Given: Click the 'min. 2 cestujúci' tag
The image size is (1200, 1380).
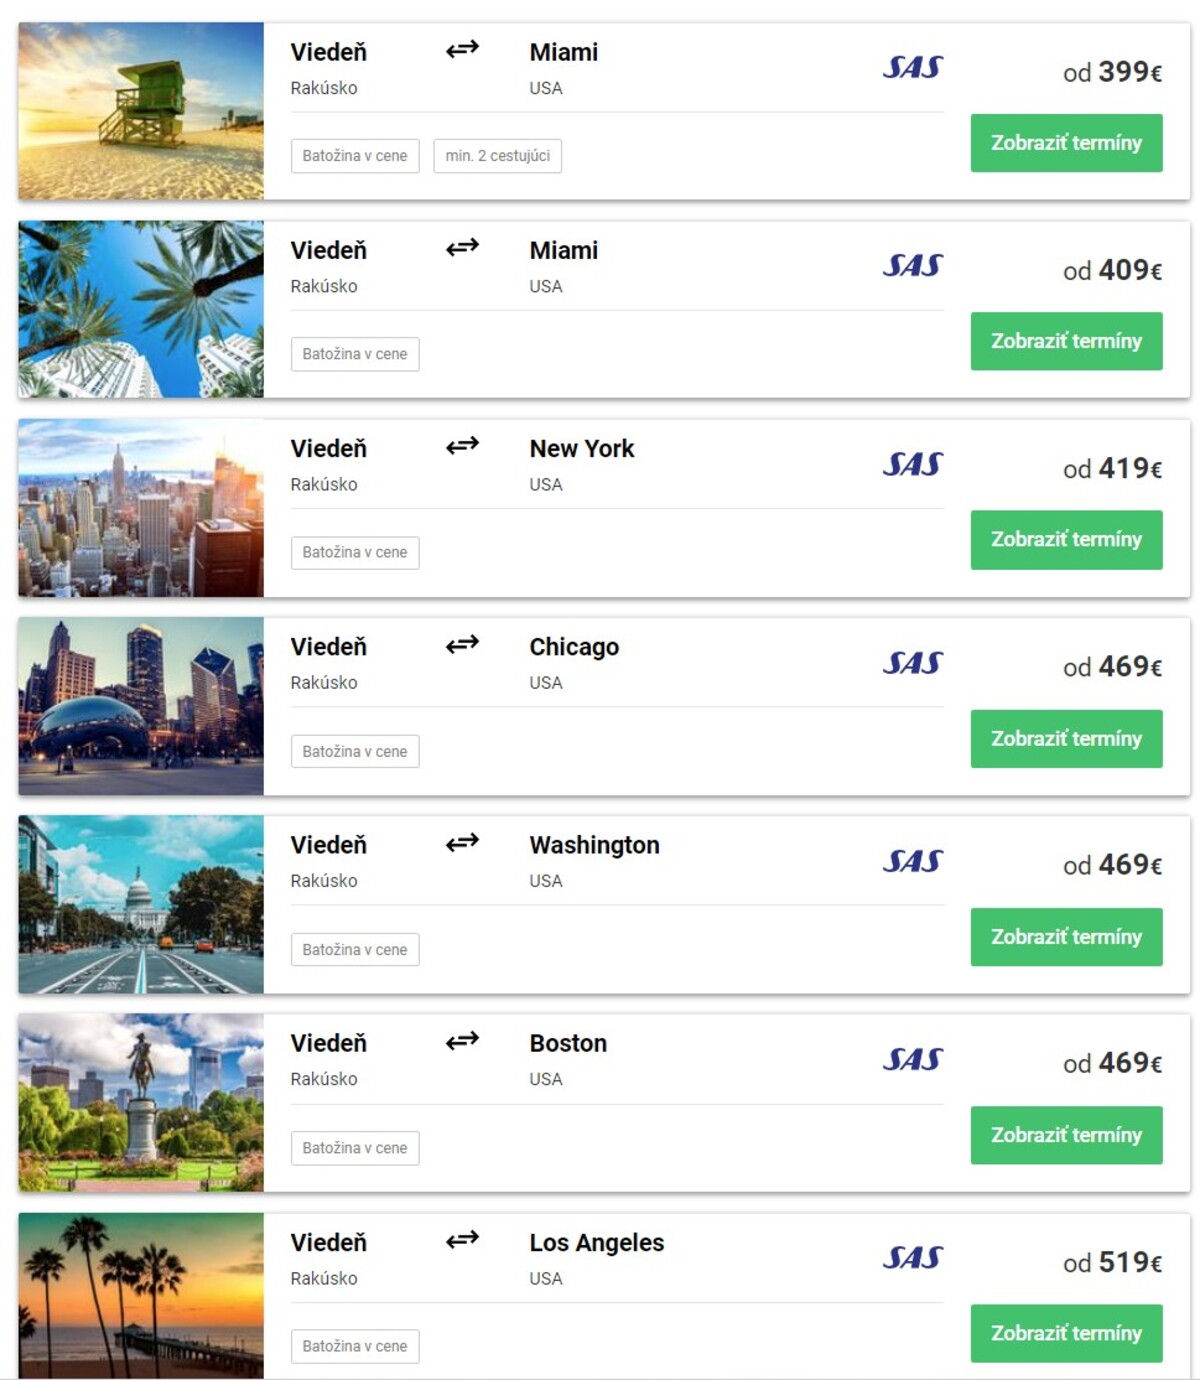Looking at the screenshot, I should tap(497, 156).
